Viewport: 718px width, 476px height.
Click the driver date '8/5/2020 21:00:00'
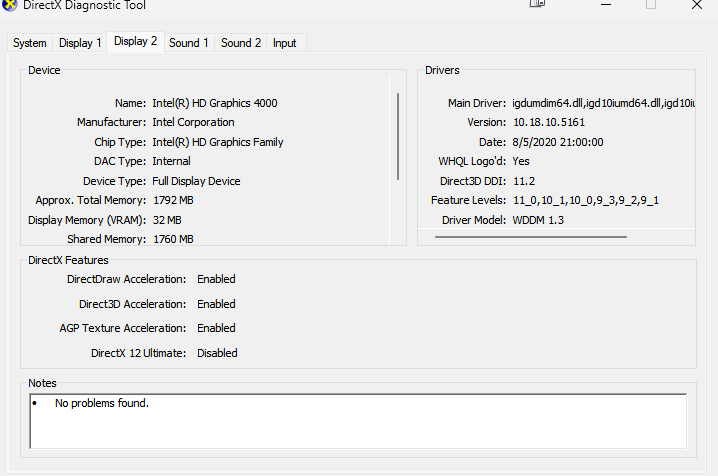(x=558, y=142)
